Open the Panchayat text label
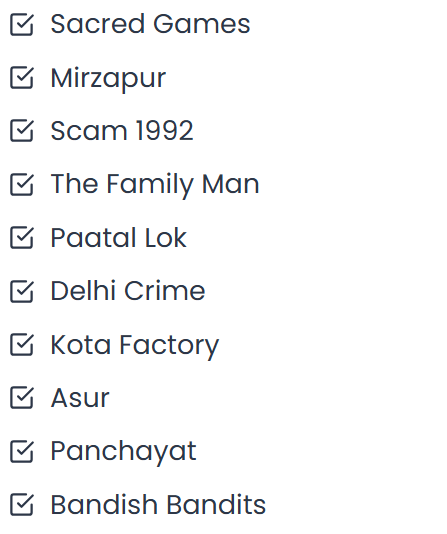 (123, 452)
